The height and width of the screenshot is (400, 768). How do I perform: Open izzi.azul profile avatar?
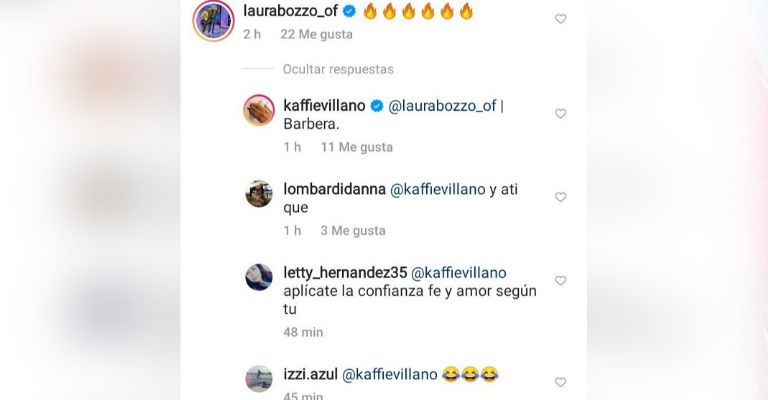click(x=259, y=378)
